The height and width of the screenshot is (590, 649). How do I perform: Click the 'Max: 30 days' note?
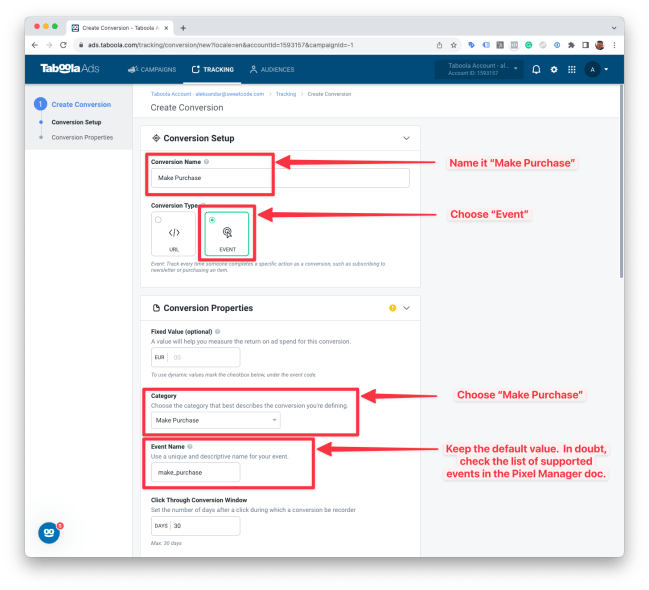(166, 543)
